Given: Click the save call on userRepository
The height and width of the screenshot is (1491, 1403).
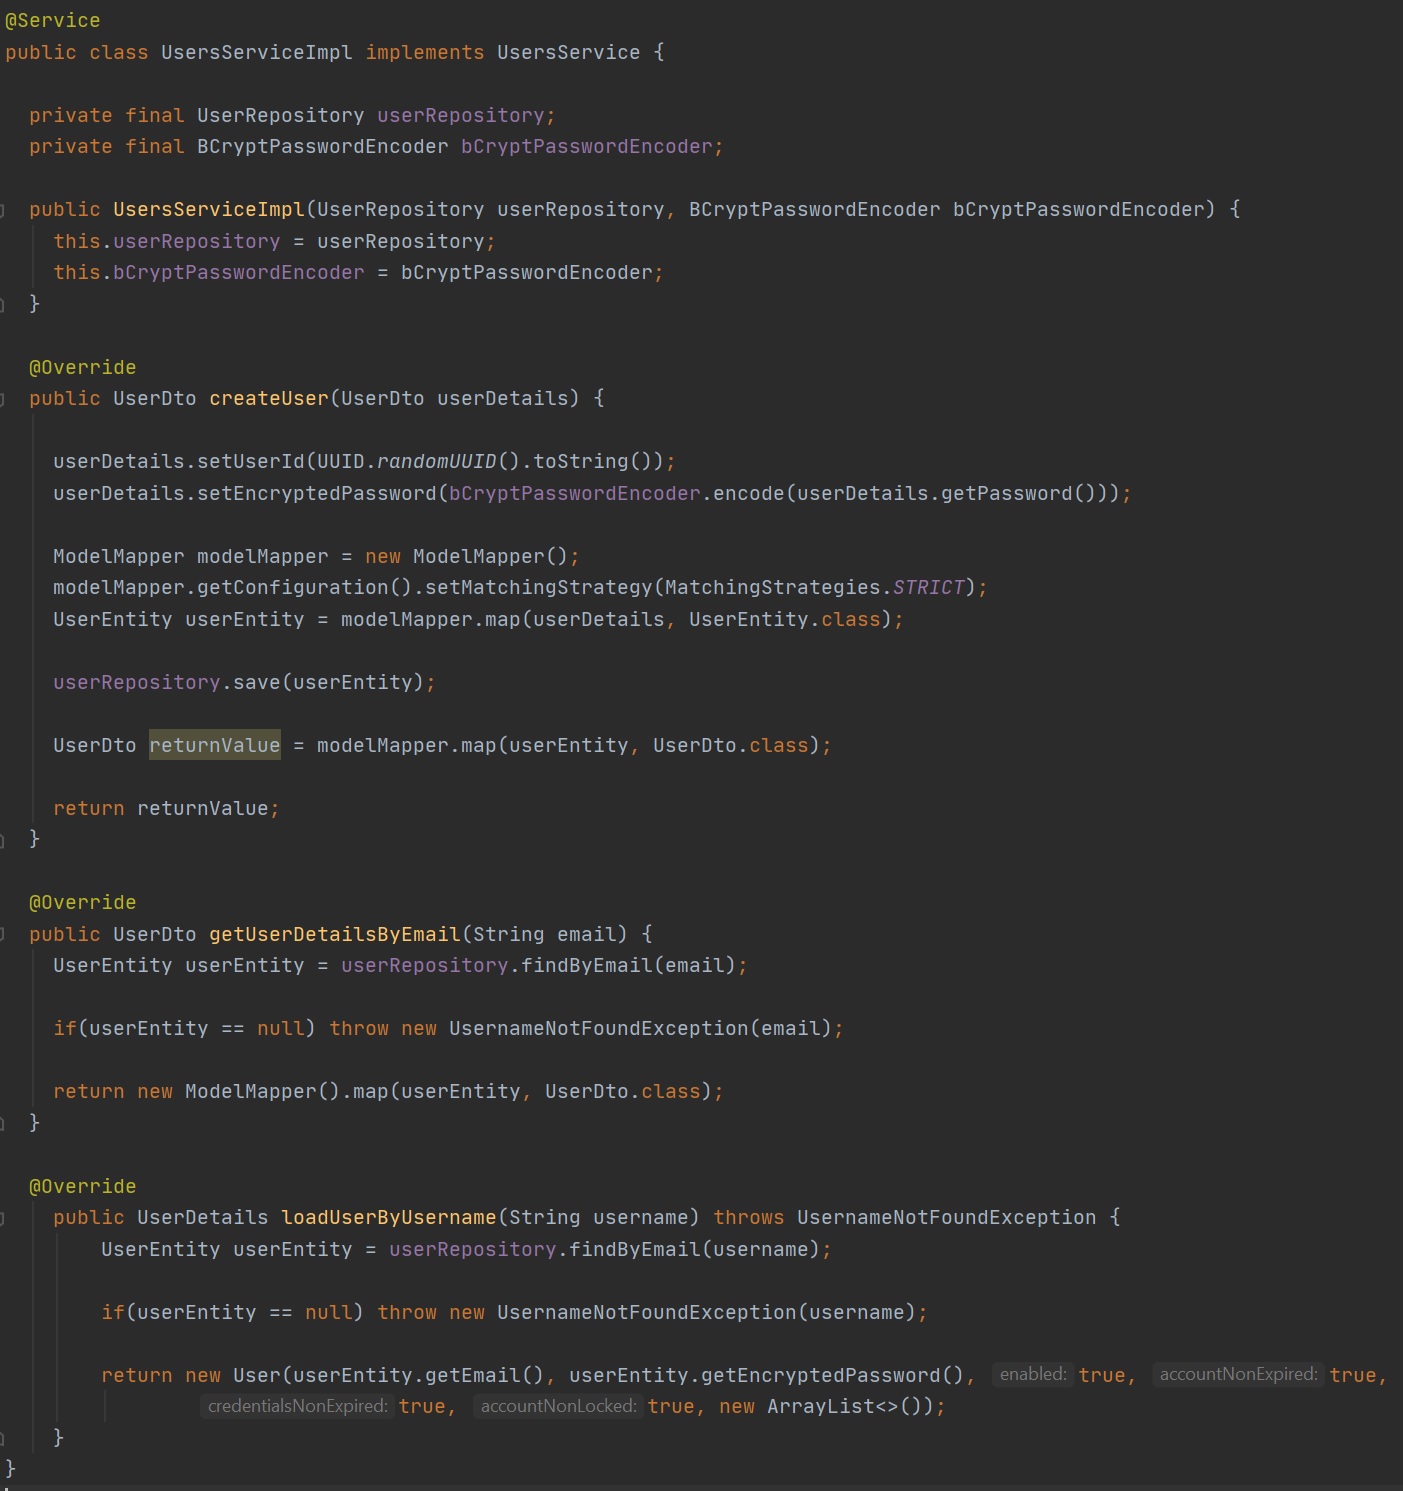Looking at the screenshot, I should (256, 682).
